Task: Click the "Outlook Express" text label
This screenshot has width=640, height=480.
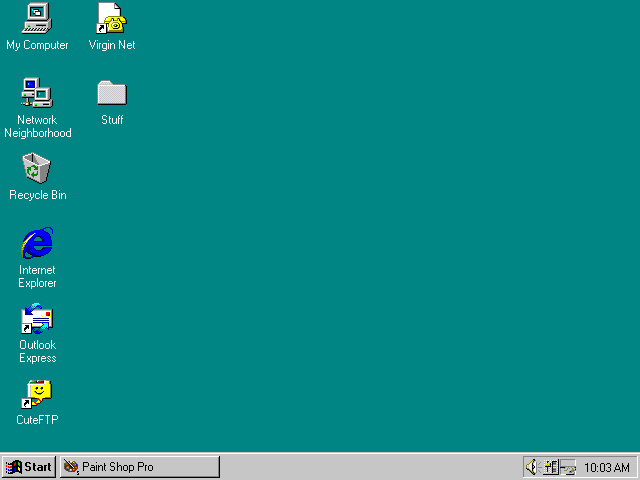Action: [37, 351]
